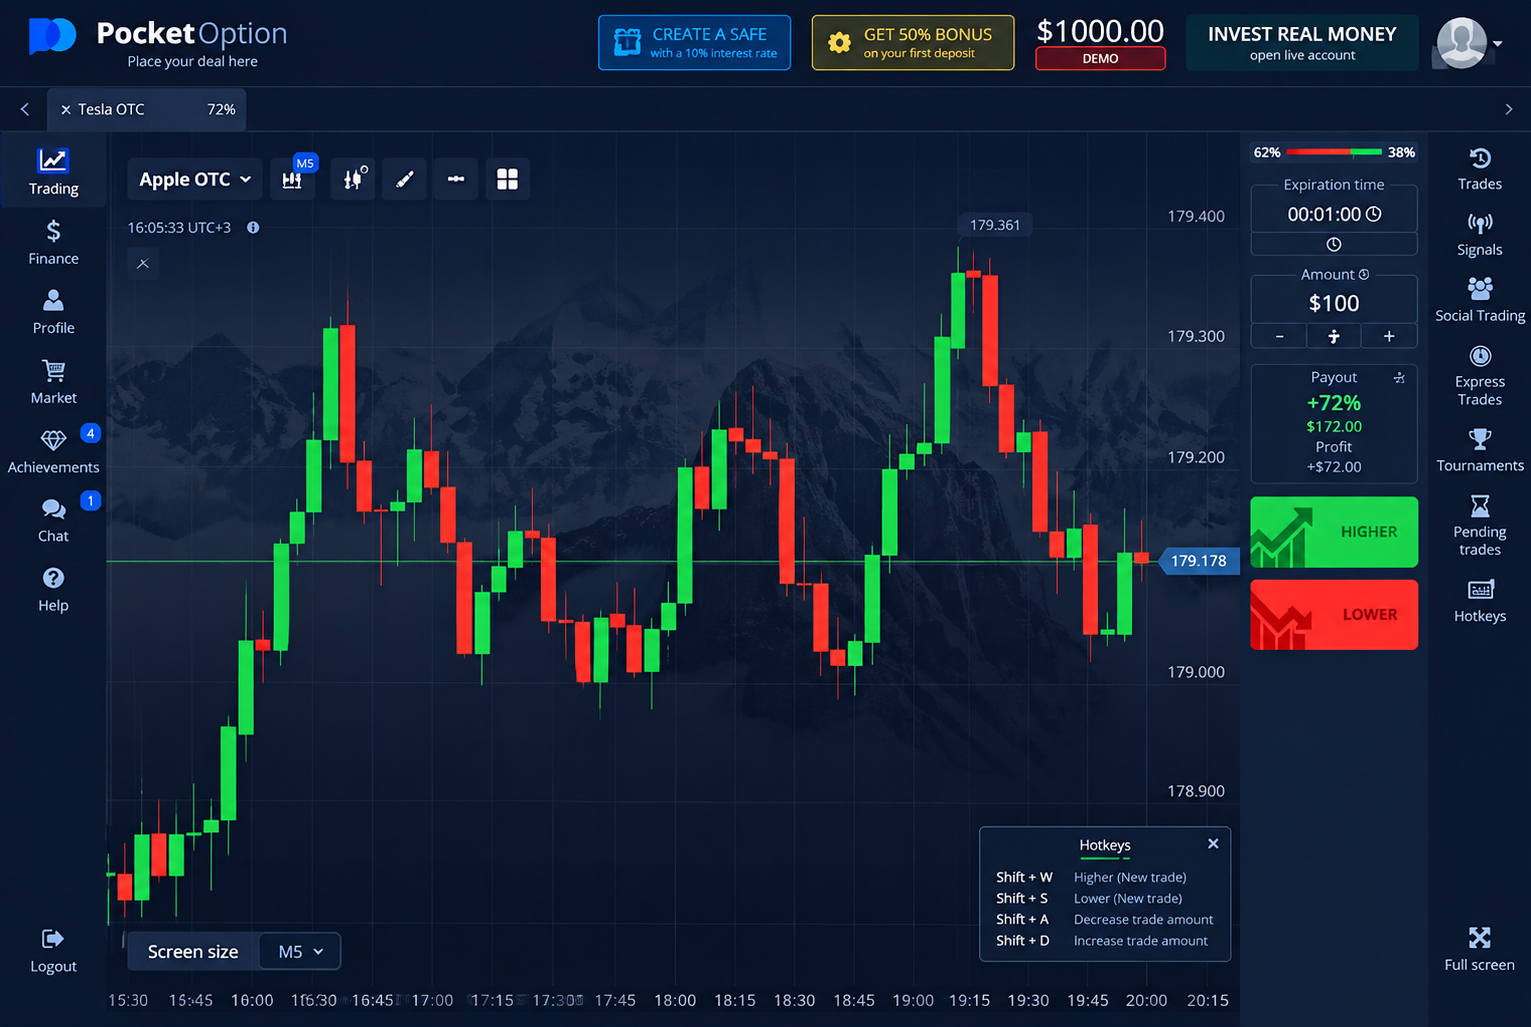Open the Signals panel
The height and width of the screenshot is (1027, 1531).
coord(1479,235)
